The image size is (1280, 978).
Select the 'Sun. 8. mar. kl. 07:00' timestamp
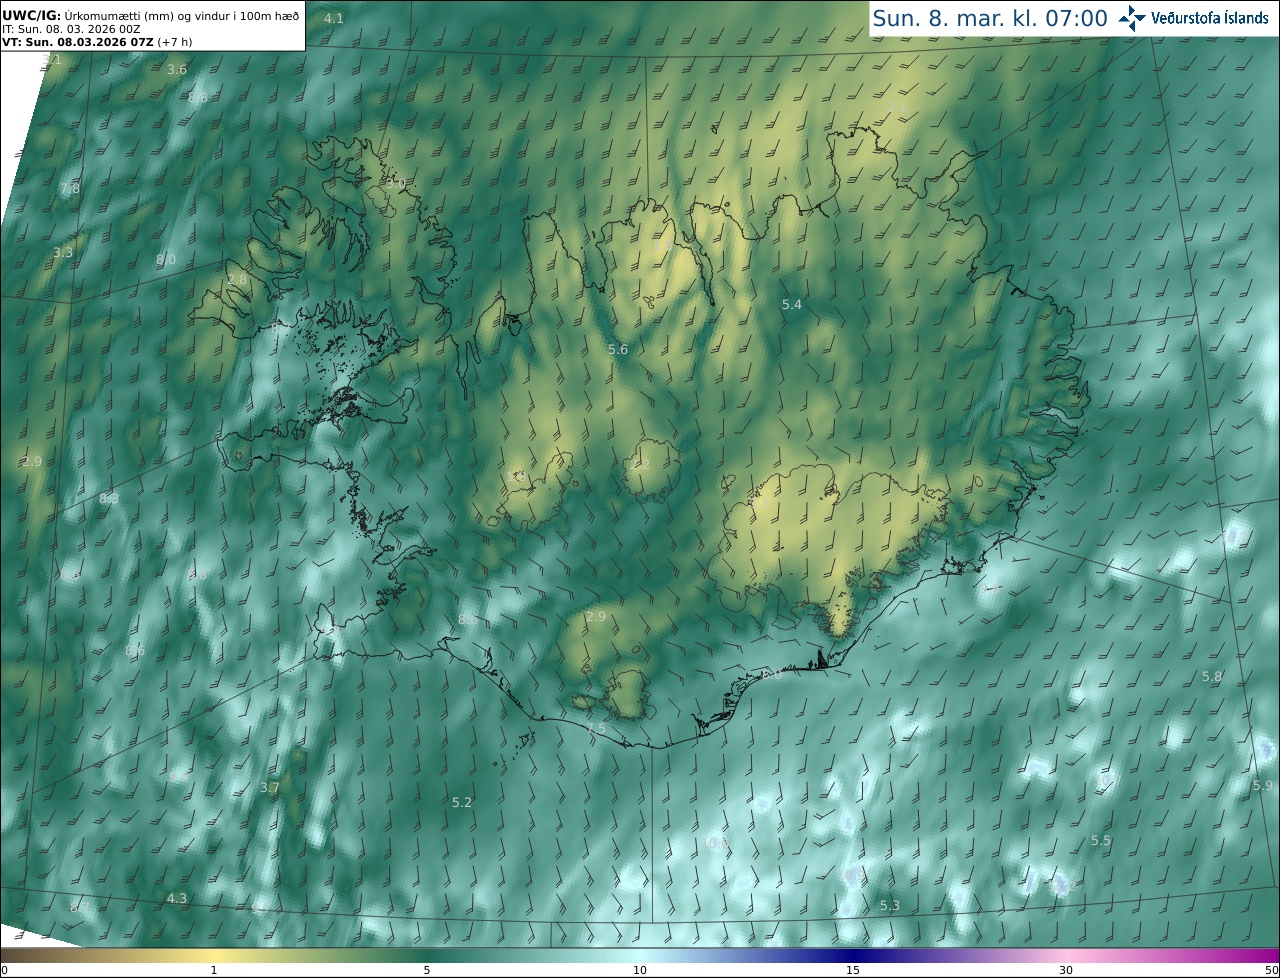[990, 18]
